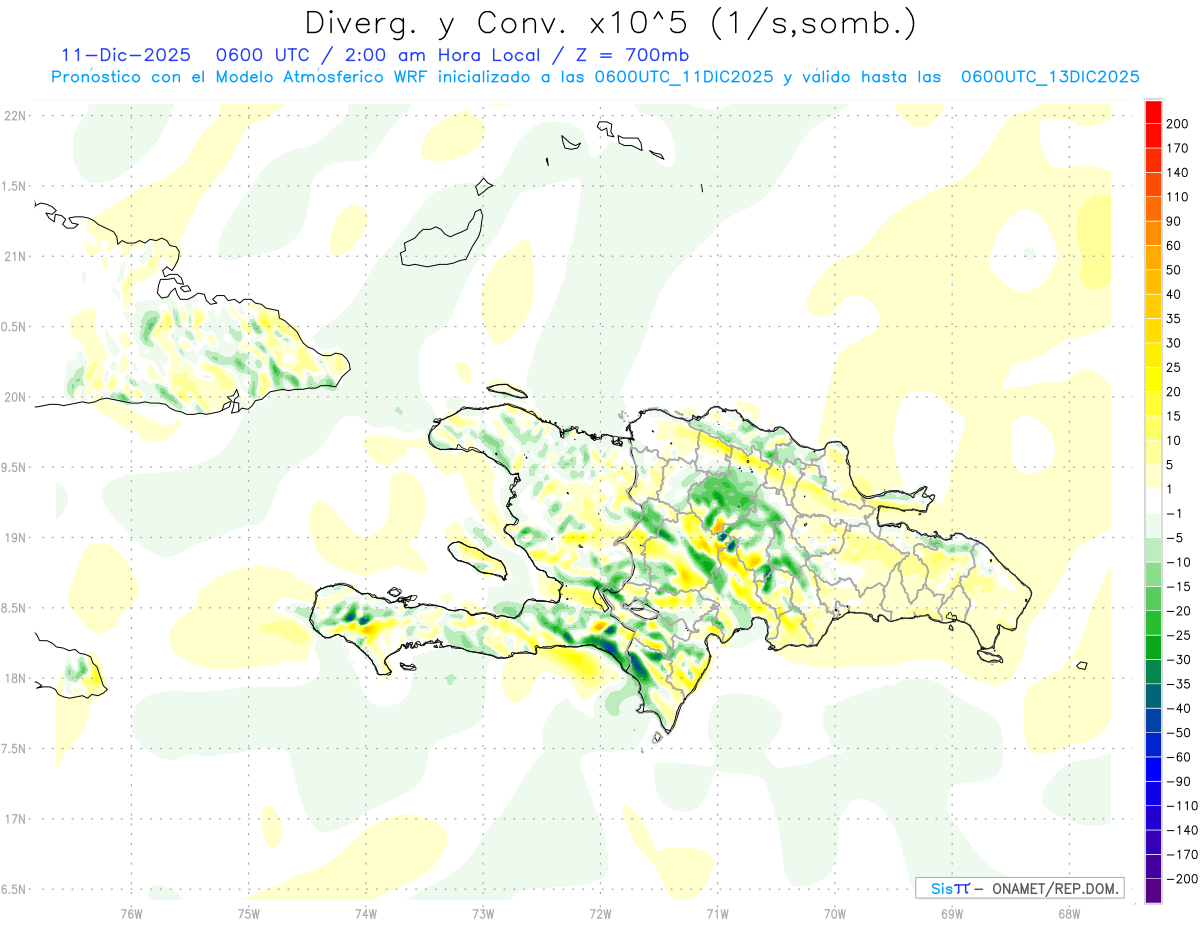Viewport: 1200px width, 927px height.
Task: Click the '17N' latitude label
Action: point(15,819)
